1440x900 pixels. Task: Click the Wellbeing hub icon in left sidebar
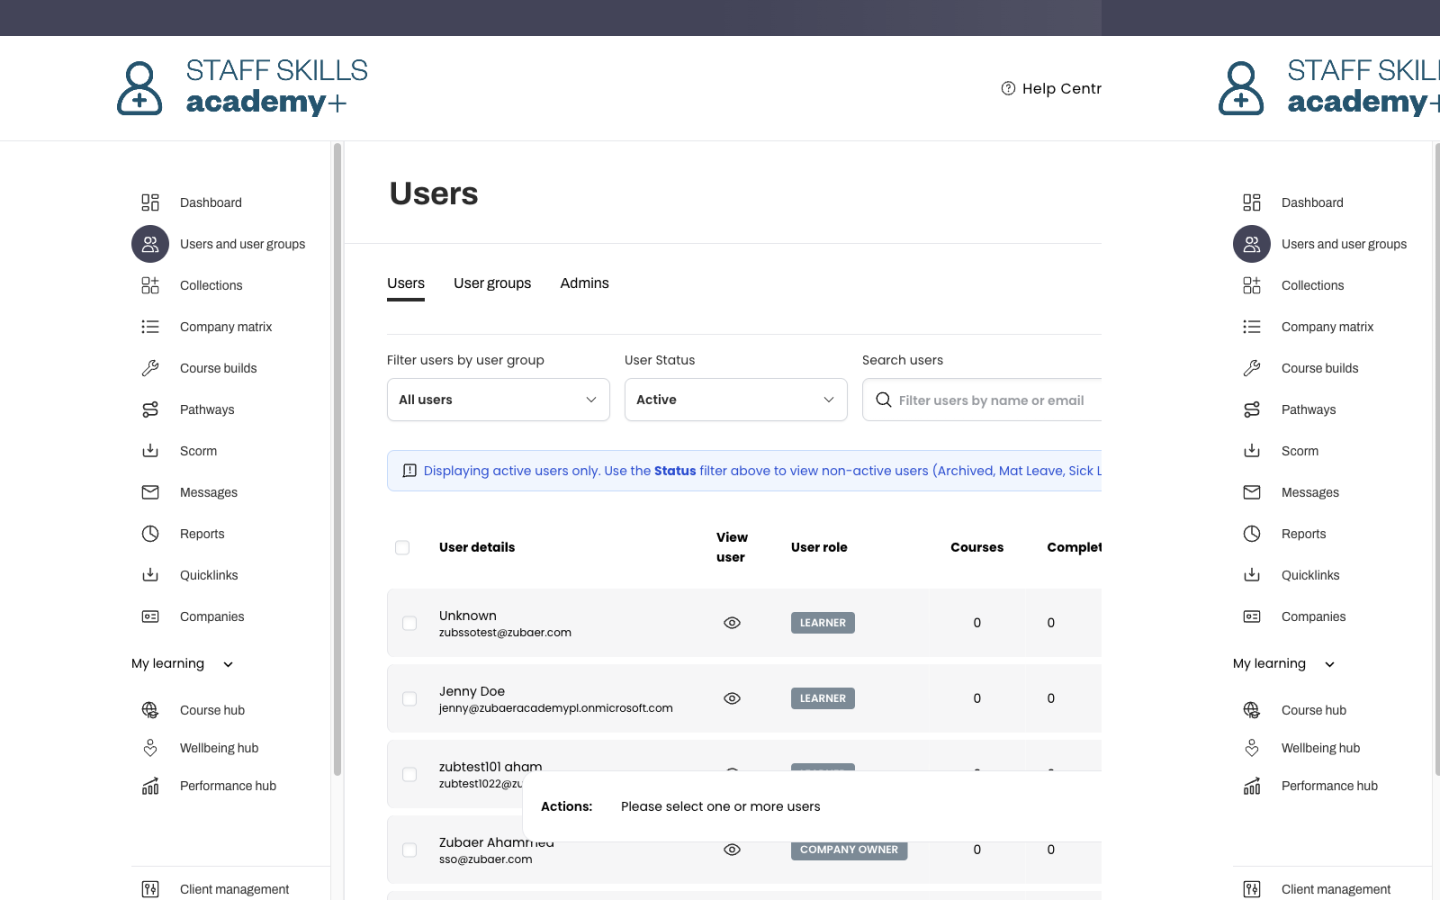tap(150, 748)
